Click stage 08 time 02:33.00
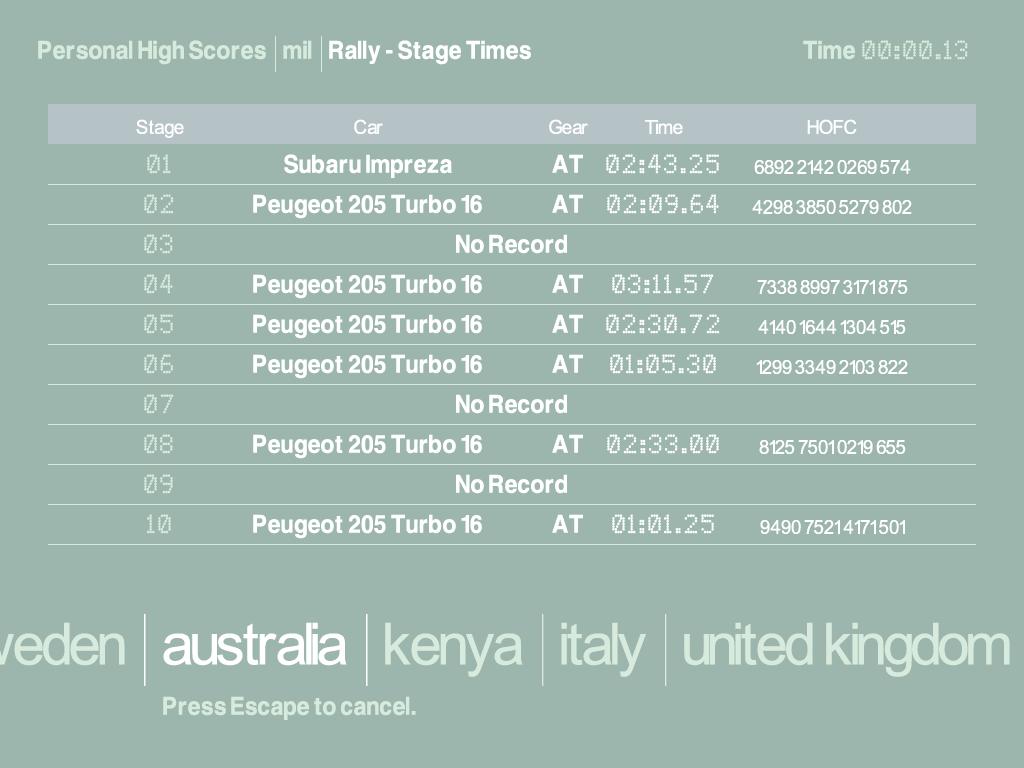 coord(662,445)
